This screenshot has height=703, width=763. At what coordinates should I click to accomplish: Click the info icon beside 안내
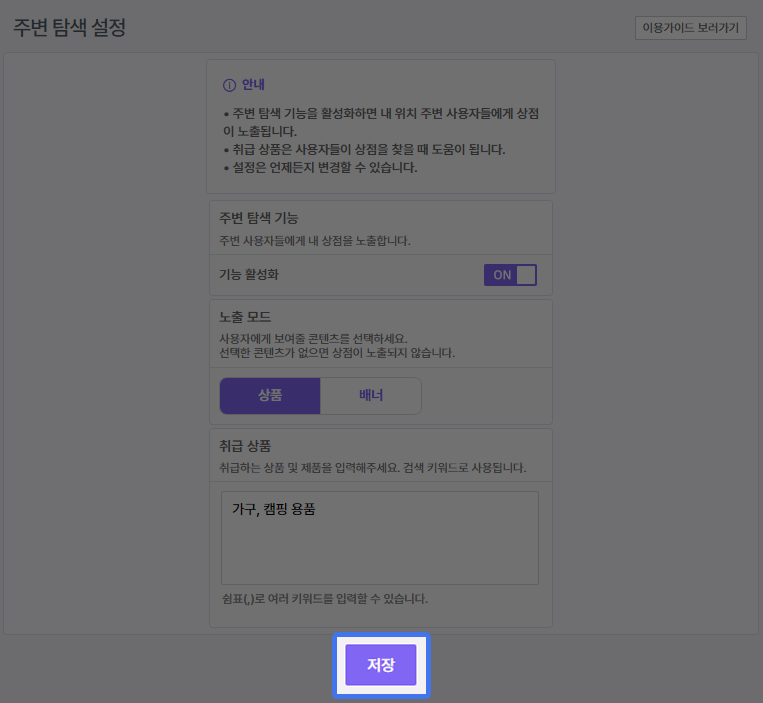[x=229, y=85]
